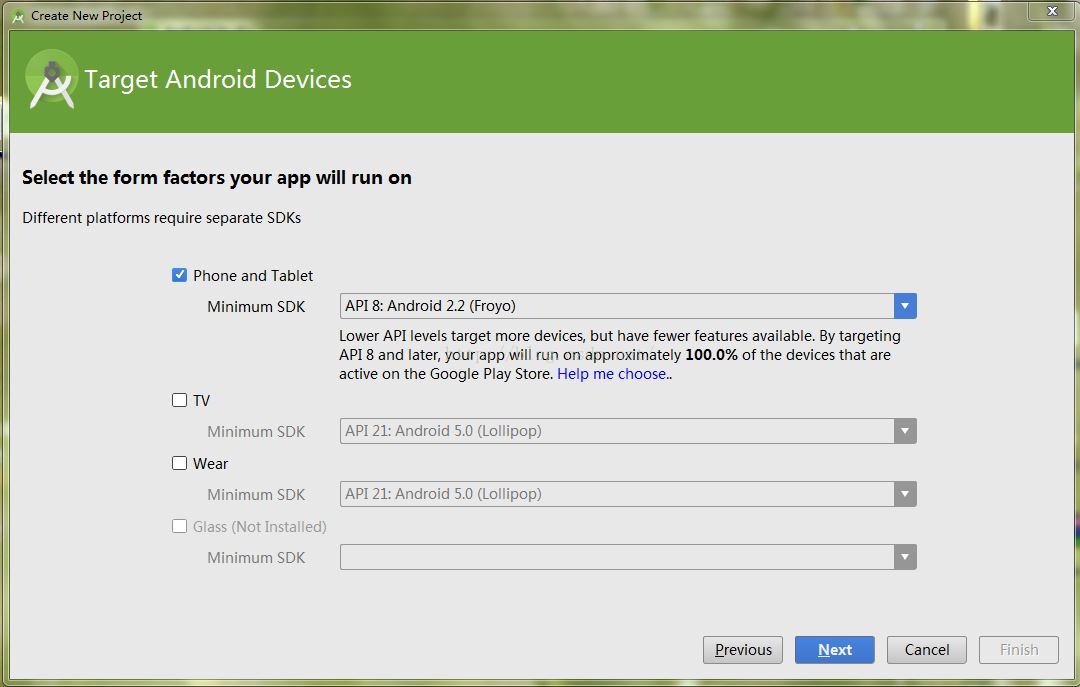Click the Minimum SDK label under Glass
Image resolution: width=1080 pixels, height=687 pixels.
(256, 557)
